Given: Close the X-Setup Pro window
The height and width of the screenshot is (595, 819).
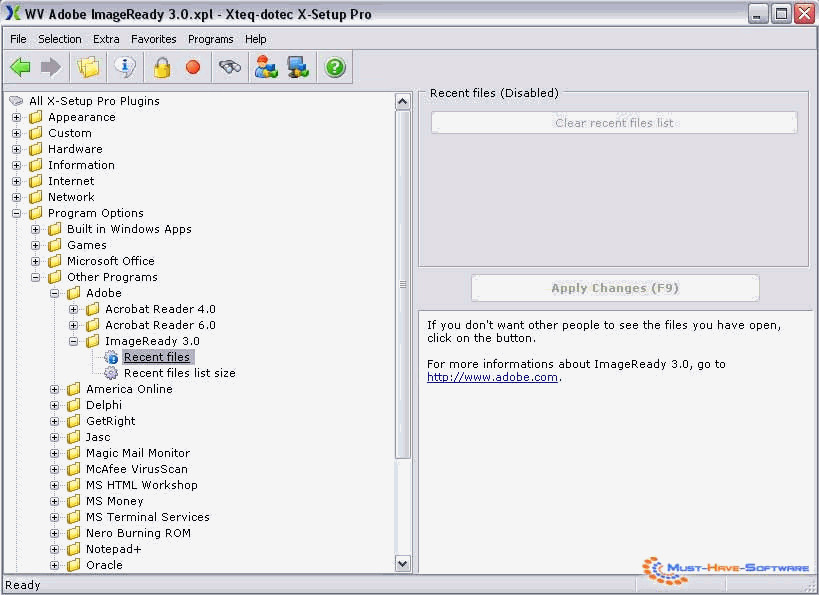Looking at the screenshot, I should point(805,14).
